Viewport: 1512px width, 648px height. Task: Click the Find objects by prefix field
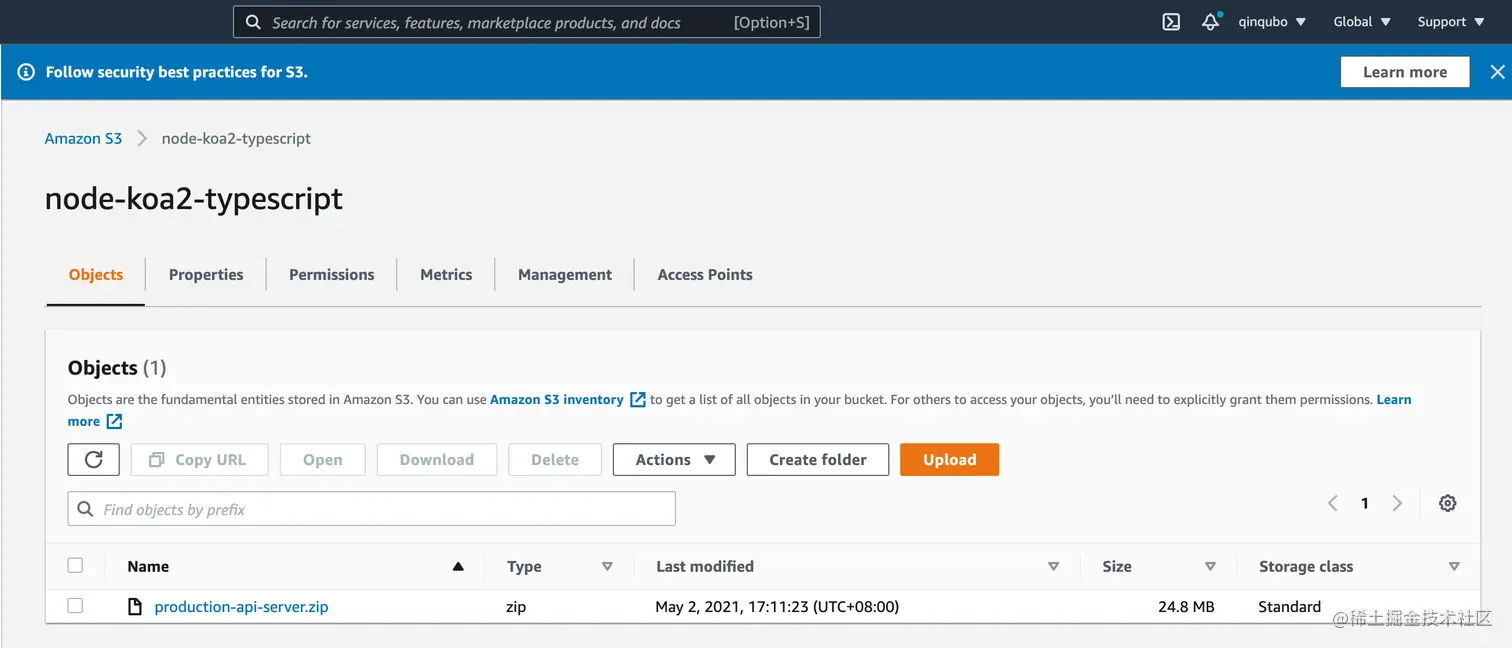370,508
